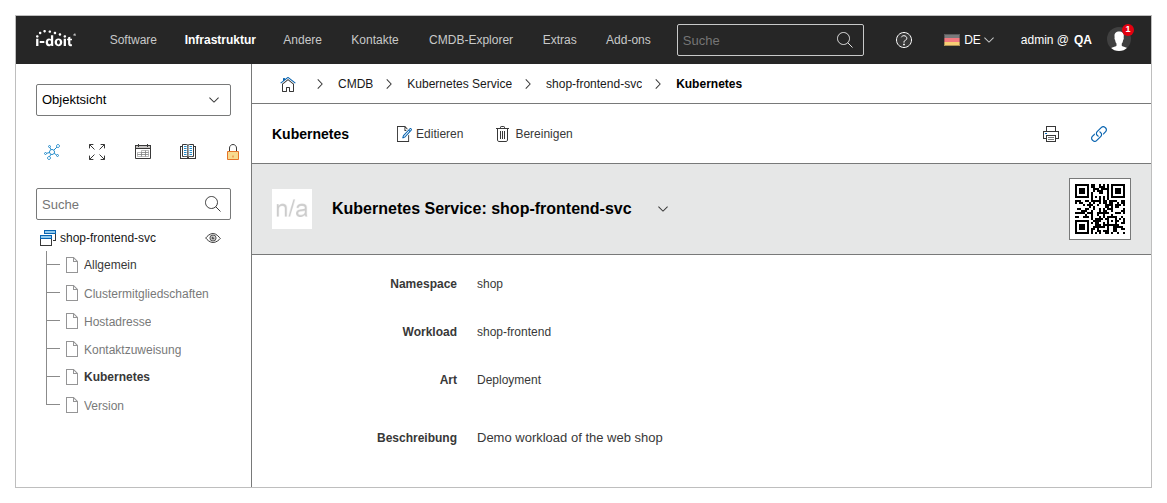Click the print icon

[x=1050, y=134]
